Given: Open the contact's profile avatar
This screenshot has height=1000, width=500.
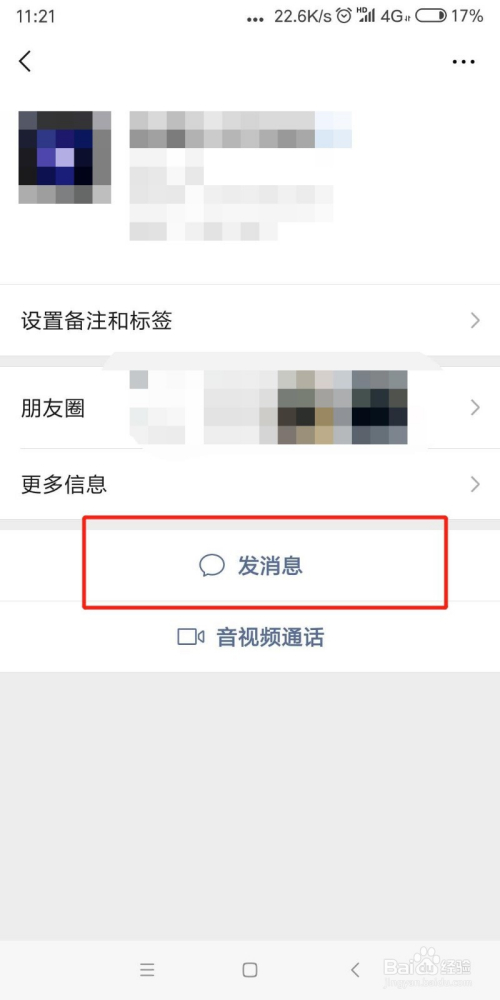Looking at the screenshot, I should (64, 158).
